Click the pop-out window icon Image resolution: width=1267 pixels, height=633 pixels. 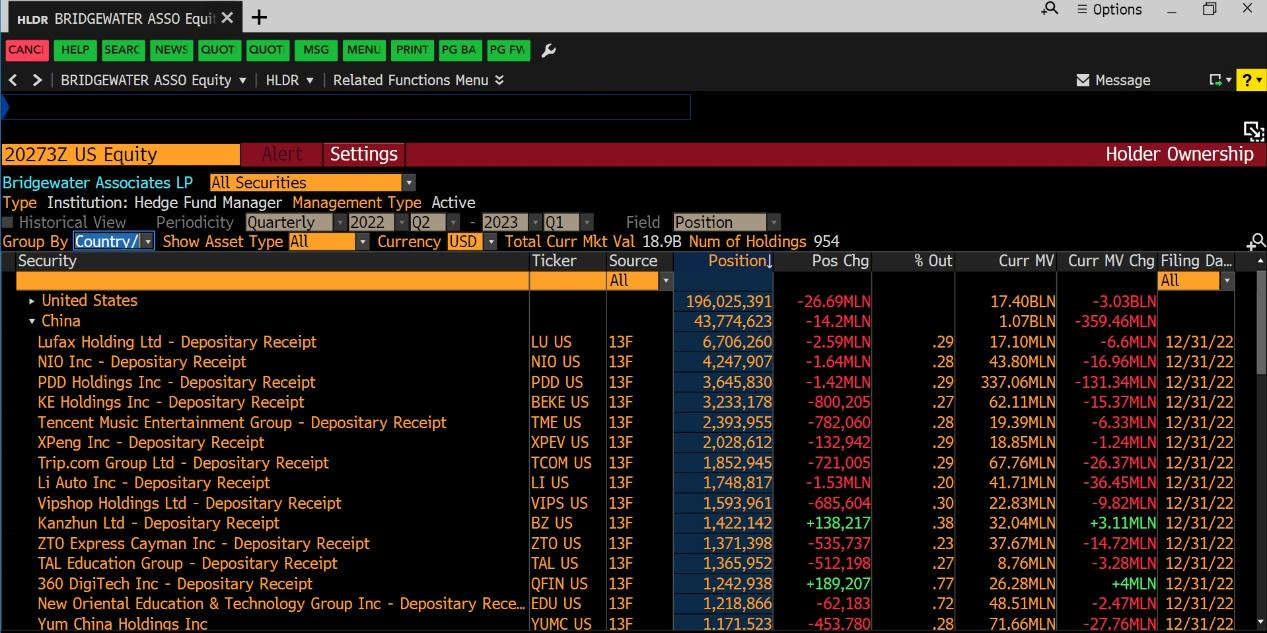1254,131
